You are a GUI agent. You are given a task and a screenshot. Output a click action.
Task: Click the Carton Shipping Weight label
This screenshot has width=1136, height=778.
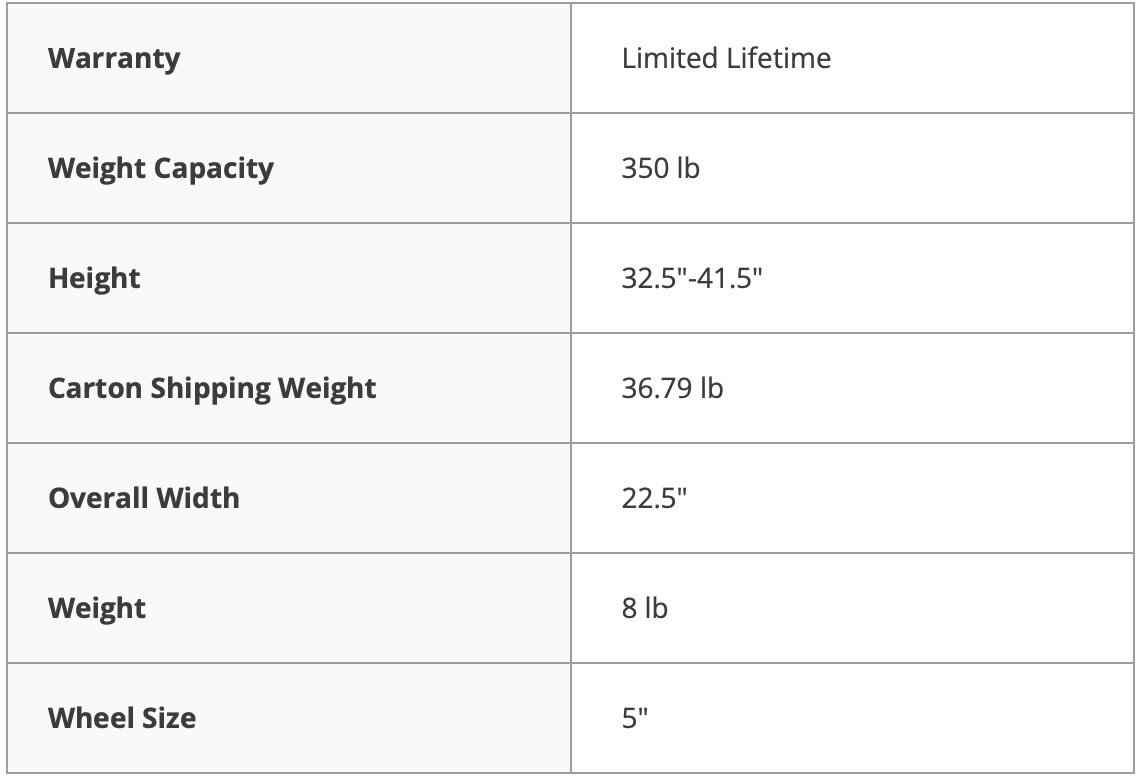pos(212,388)
